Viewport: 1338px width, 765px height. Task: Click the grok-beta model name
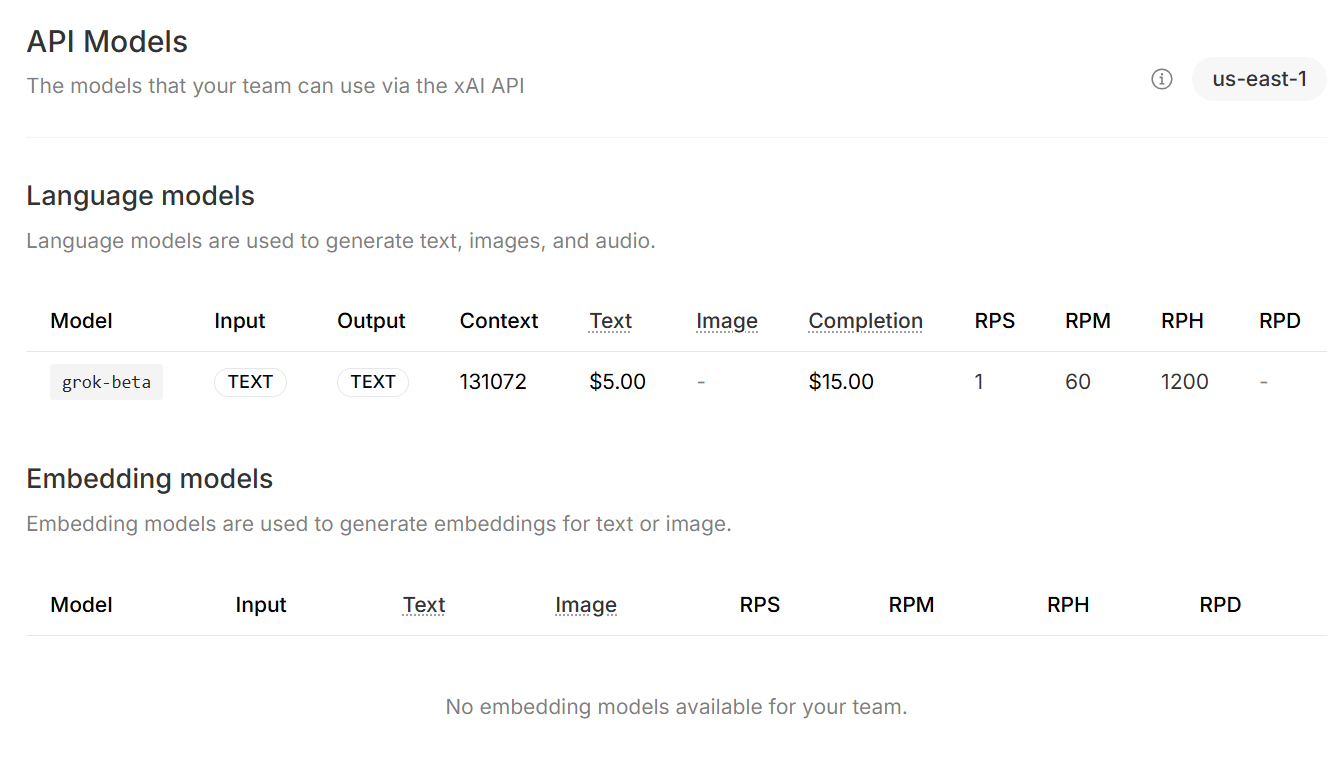106,382
